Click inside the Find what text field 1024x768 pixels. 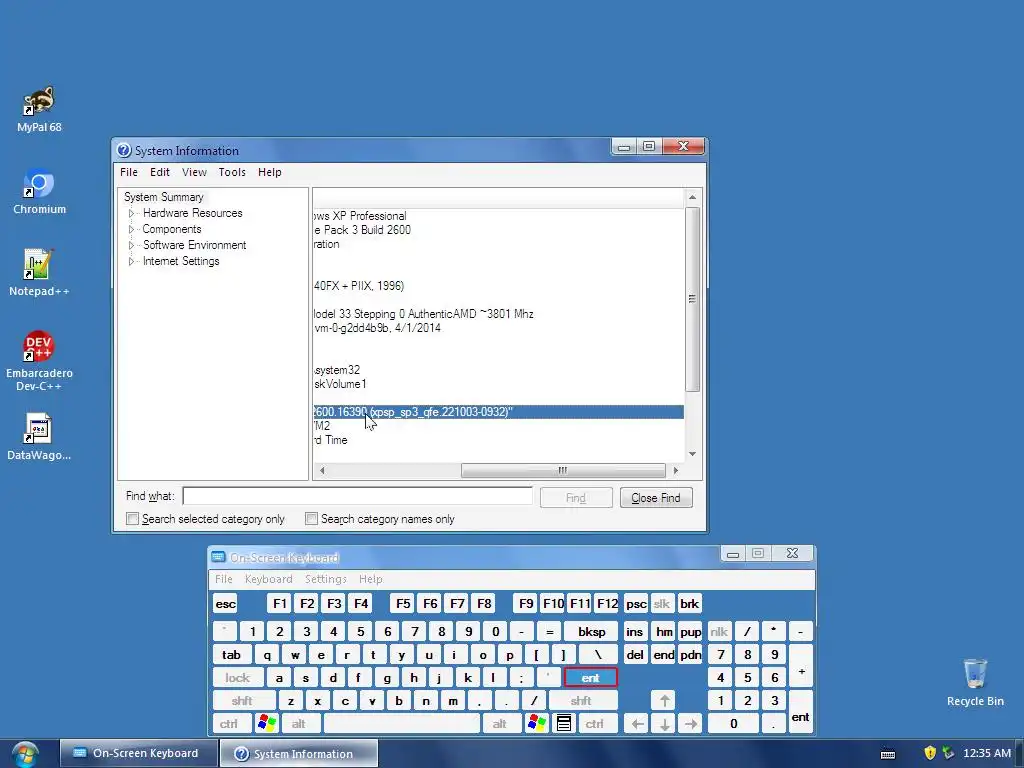(x=357, y=496)
